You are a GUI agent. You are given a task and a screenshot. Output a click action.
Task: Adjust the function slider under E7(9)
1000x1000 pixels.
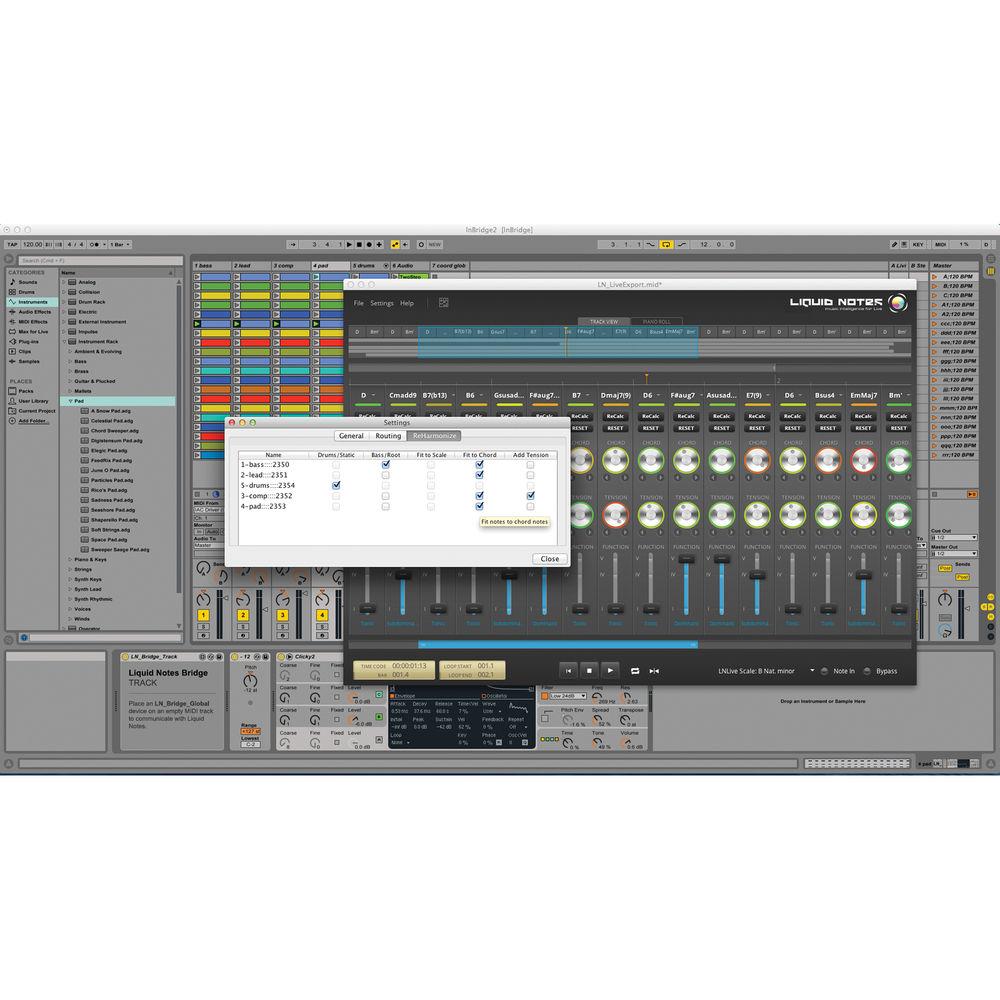click(x=757, y=577)
